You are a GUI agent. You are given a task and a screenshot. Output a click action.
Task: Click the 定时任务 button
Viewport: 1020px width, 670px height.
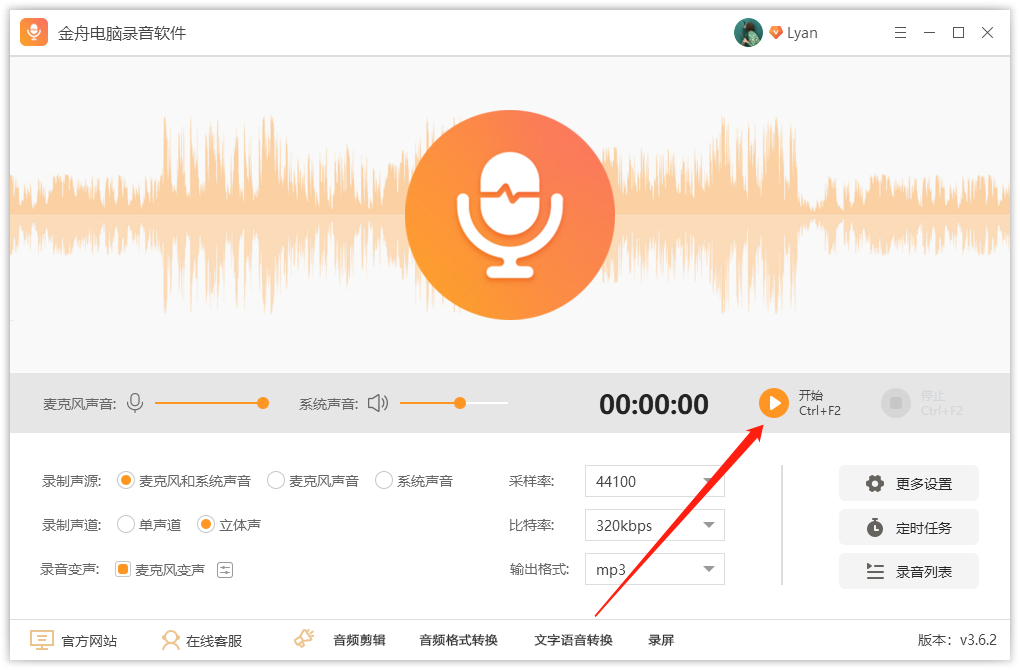click(x=909, y=527)
